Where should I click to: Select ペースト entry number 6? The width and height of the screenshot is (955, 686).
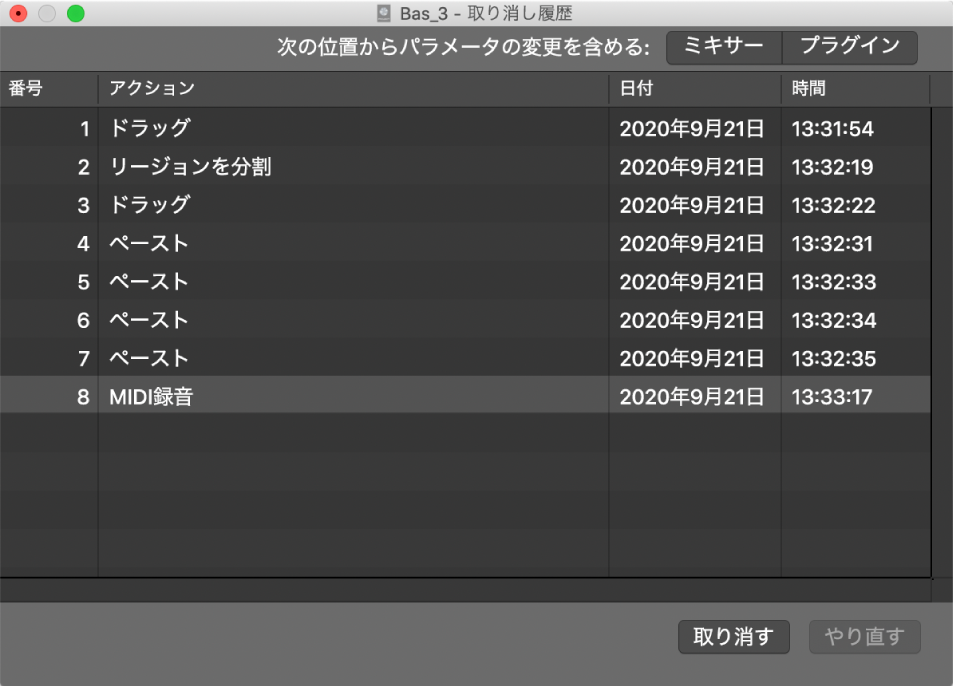click(300, 320)
